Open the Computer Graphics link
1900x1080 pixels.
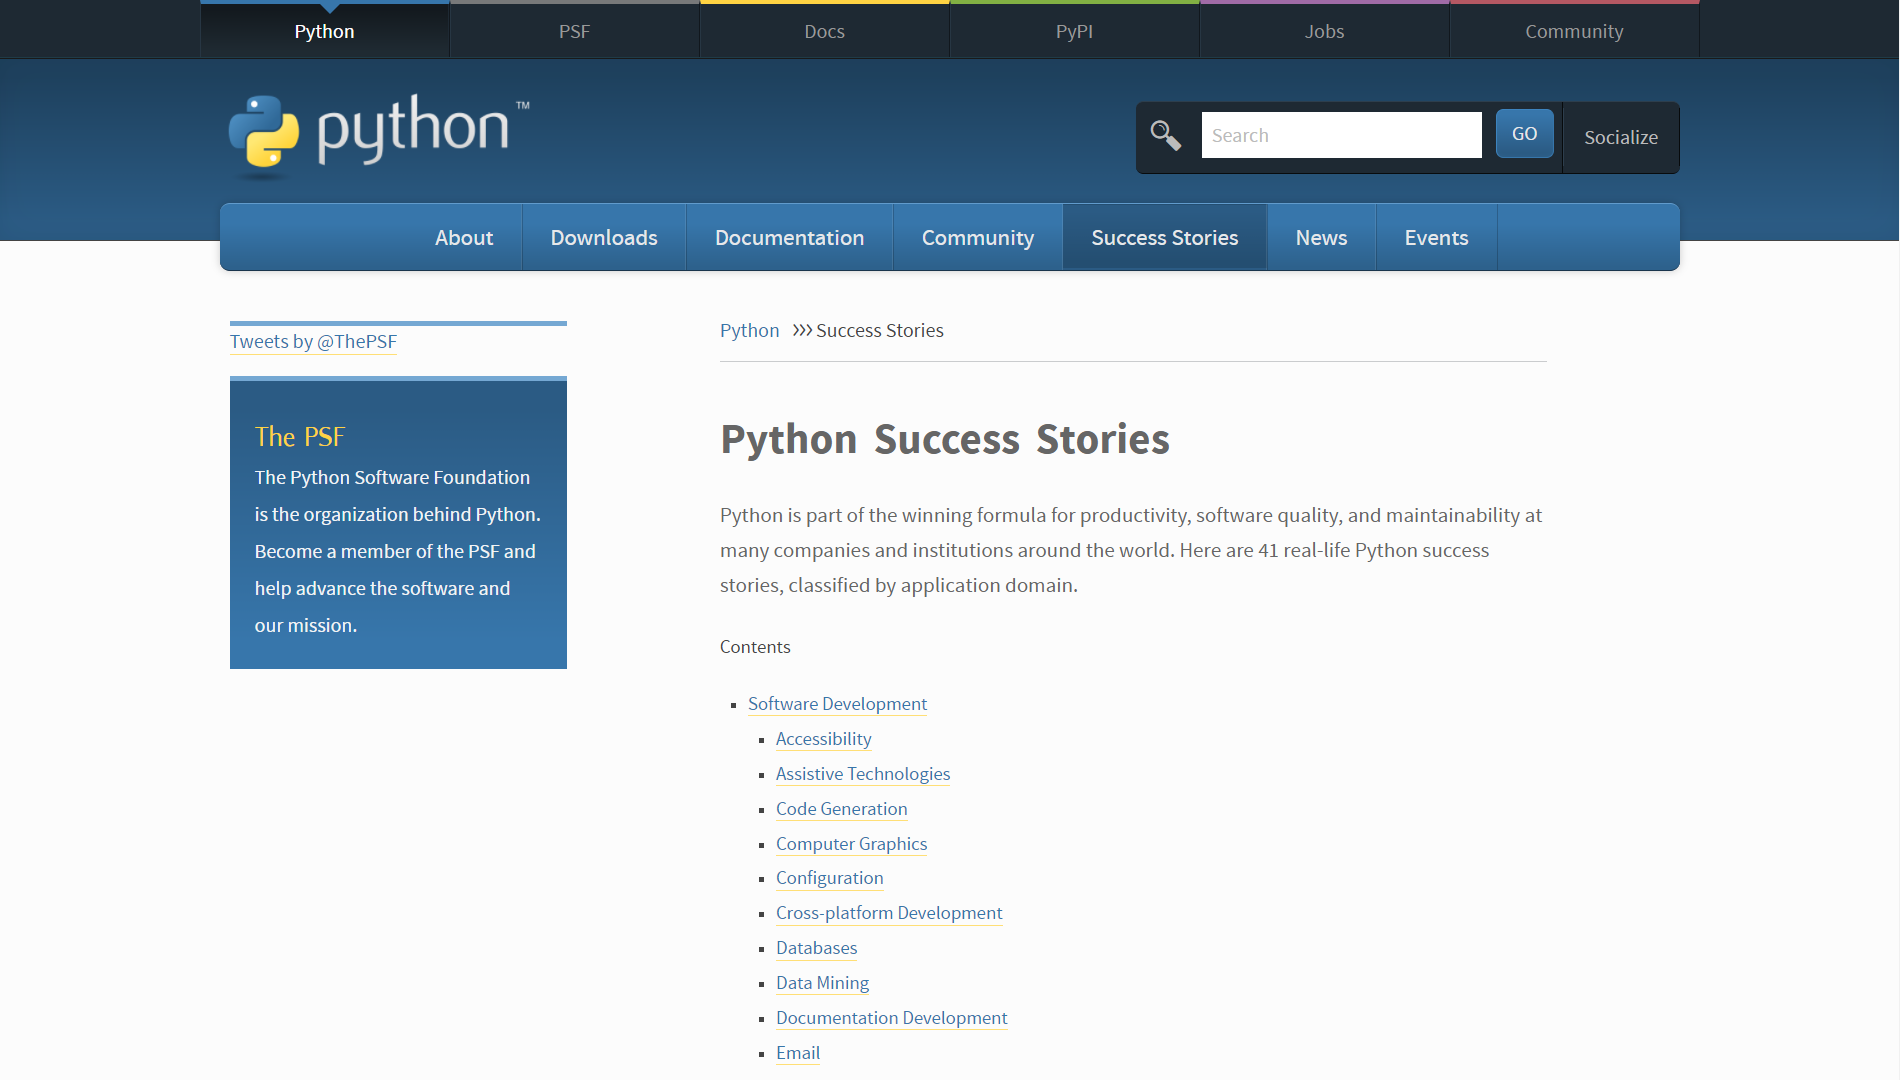852,844
